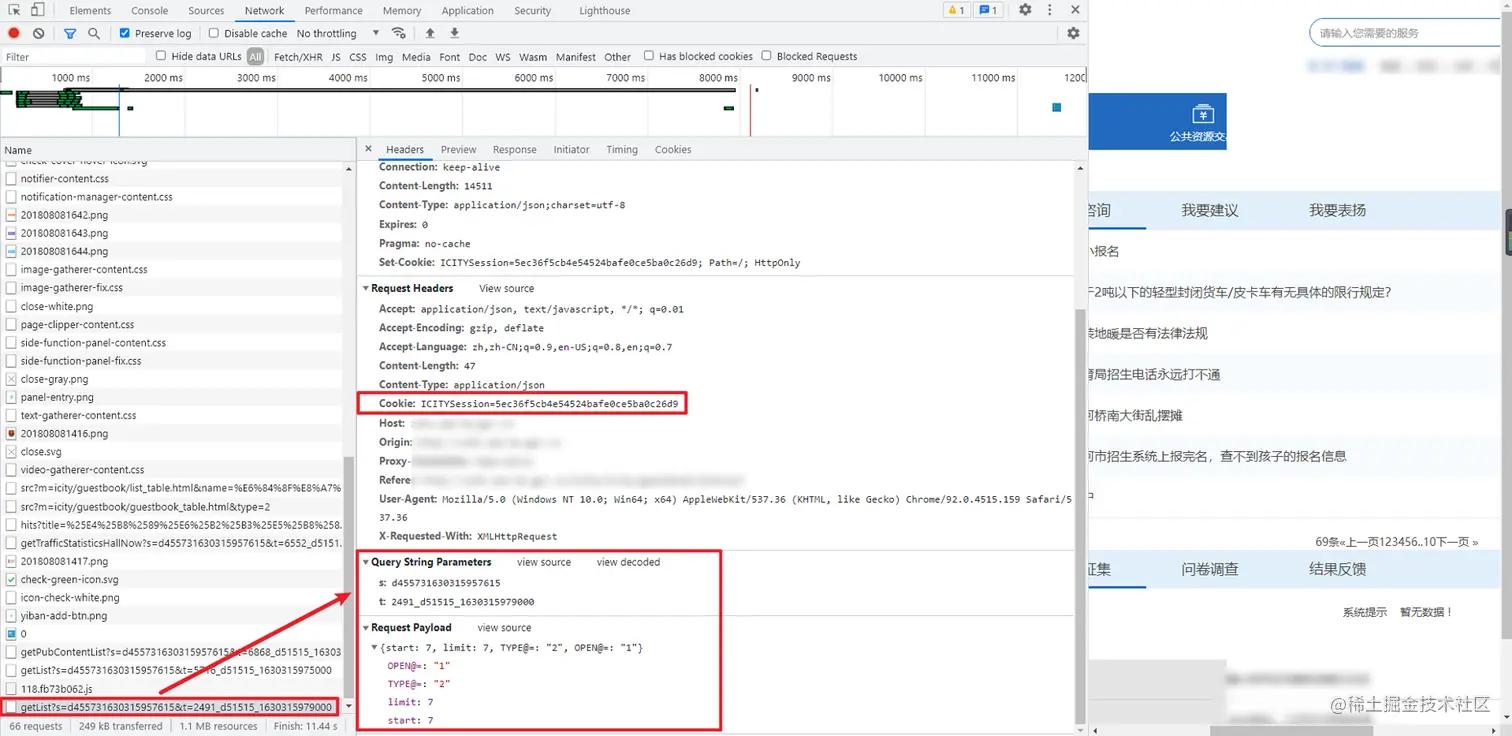Viewport: 1512px width, 736px height.
Task: Click the import HAR upload arrow
Action: (429, 33)
